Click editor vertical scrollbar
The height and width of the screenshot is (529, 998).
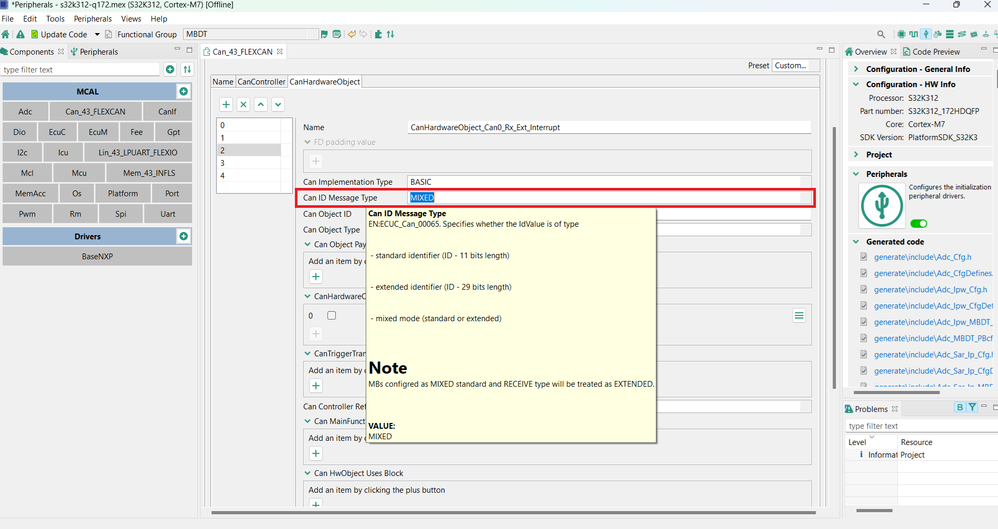pos(834,258)
